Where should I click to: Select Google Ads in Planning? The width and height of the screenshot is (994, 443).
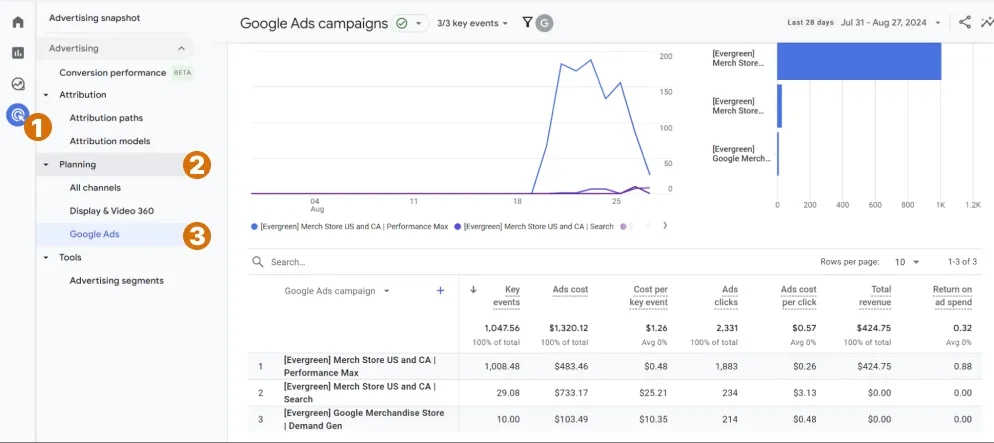[94, 234]
